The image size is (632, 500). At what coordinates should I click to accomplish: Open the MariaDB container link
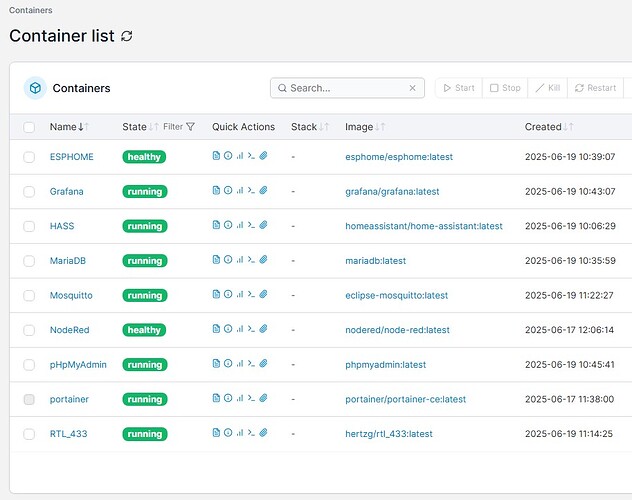(68, 261)
